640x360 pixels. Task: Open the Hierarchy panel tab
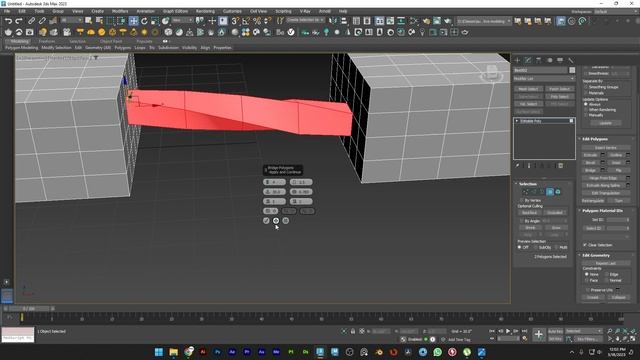[x=538, y=60]
